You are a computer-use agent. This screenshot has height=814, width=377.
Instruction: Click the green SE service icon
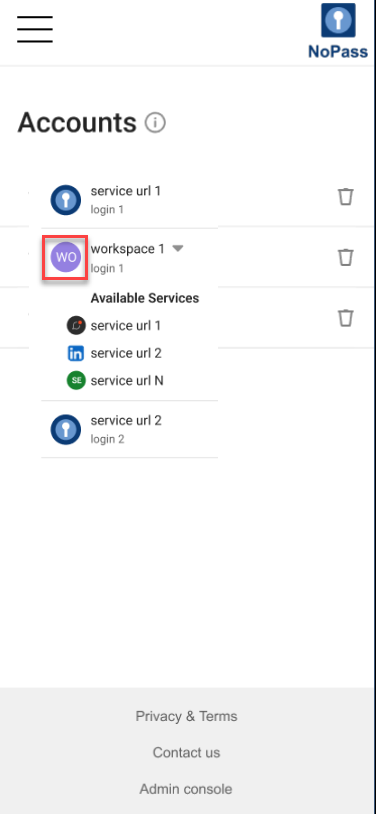click(76, 381)
